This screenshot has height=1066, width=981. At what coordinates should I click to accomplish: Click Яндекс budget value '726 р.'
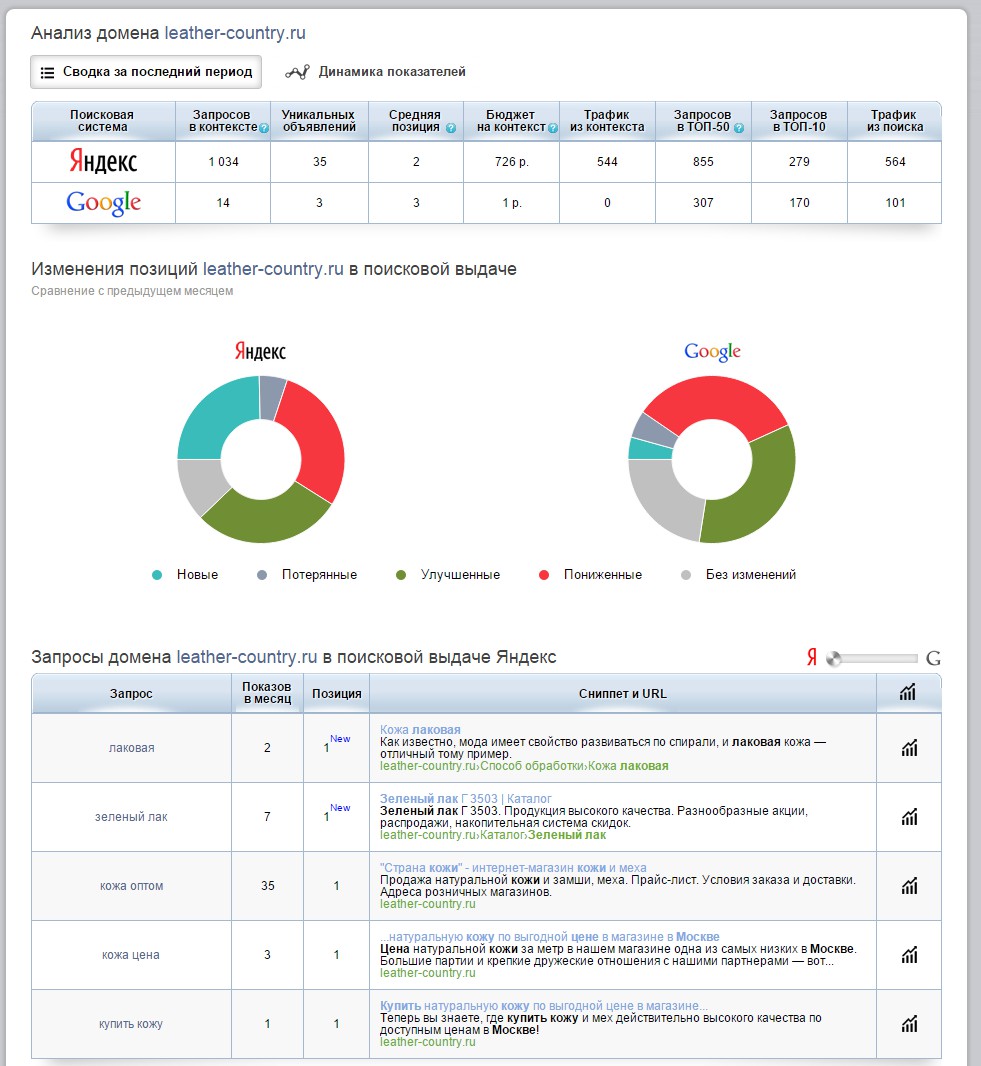click(x=511, y=162)
